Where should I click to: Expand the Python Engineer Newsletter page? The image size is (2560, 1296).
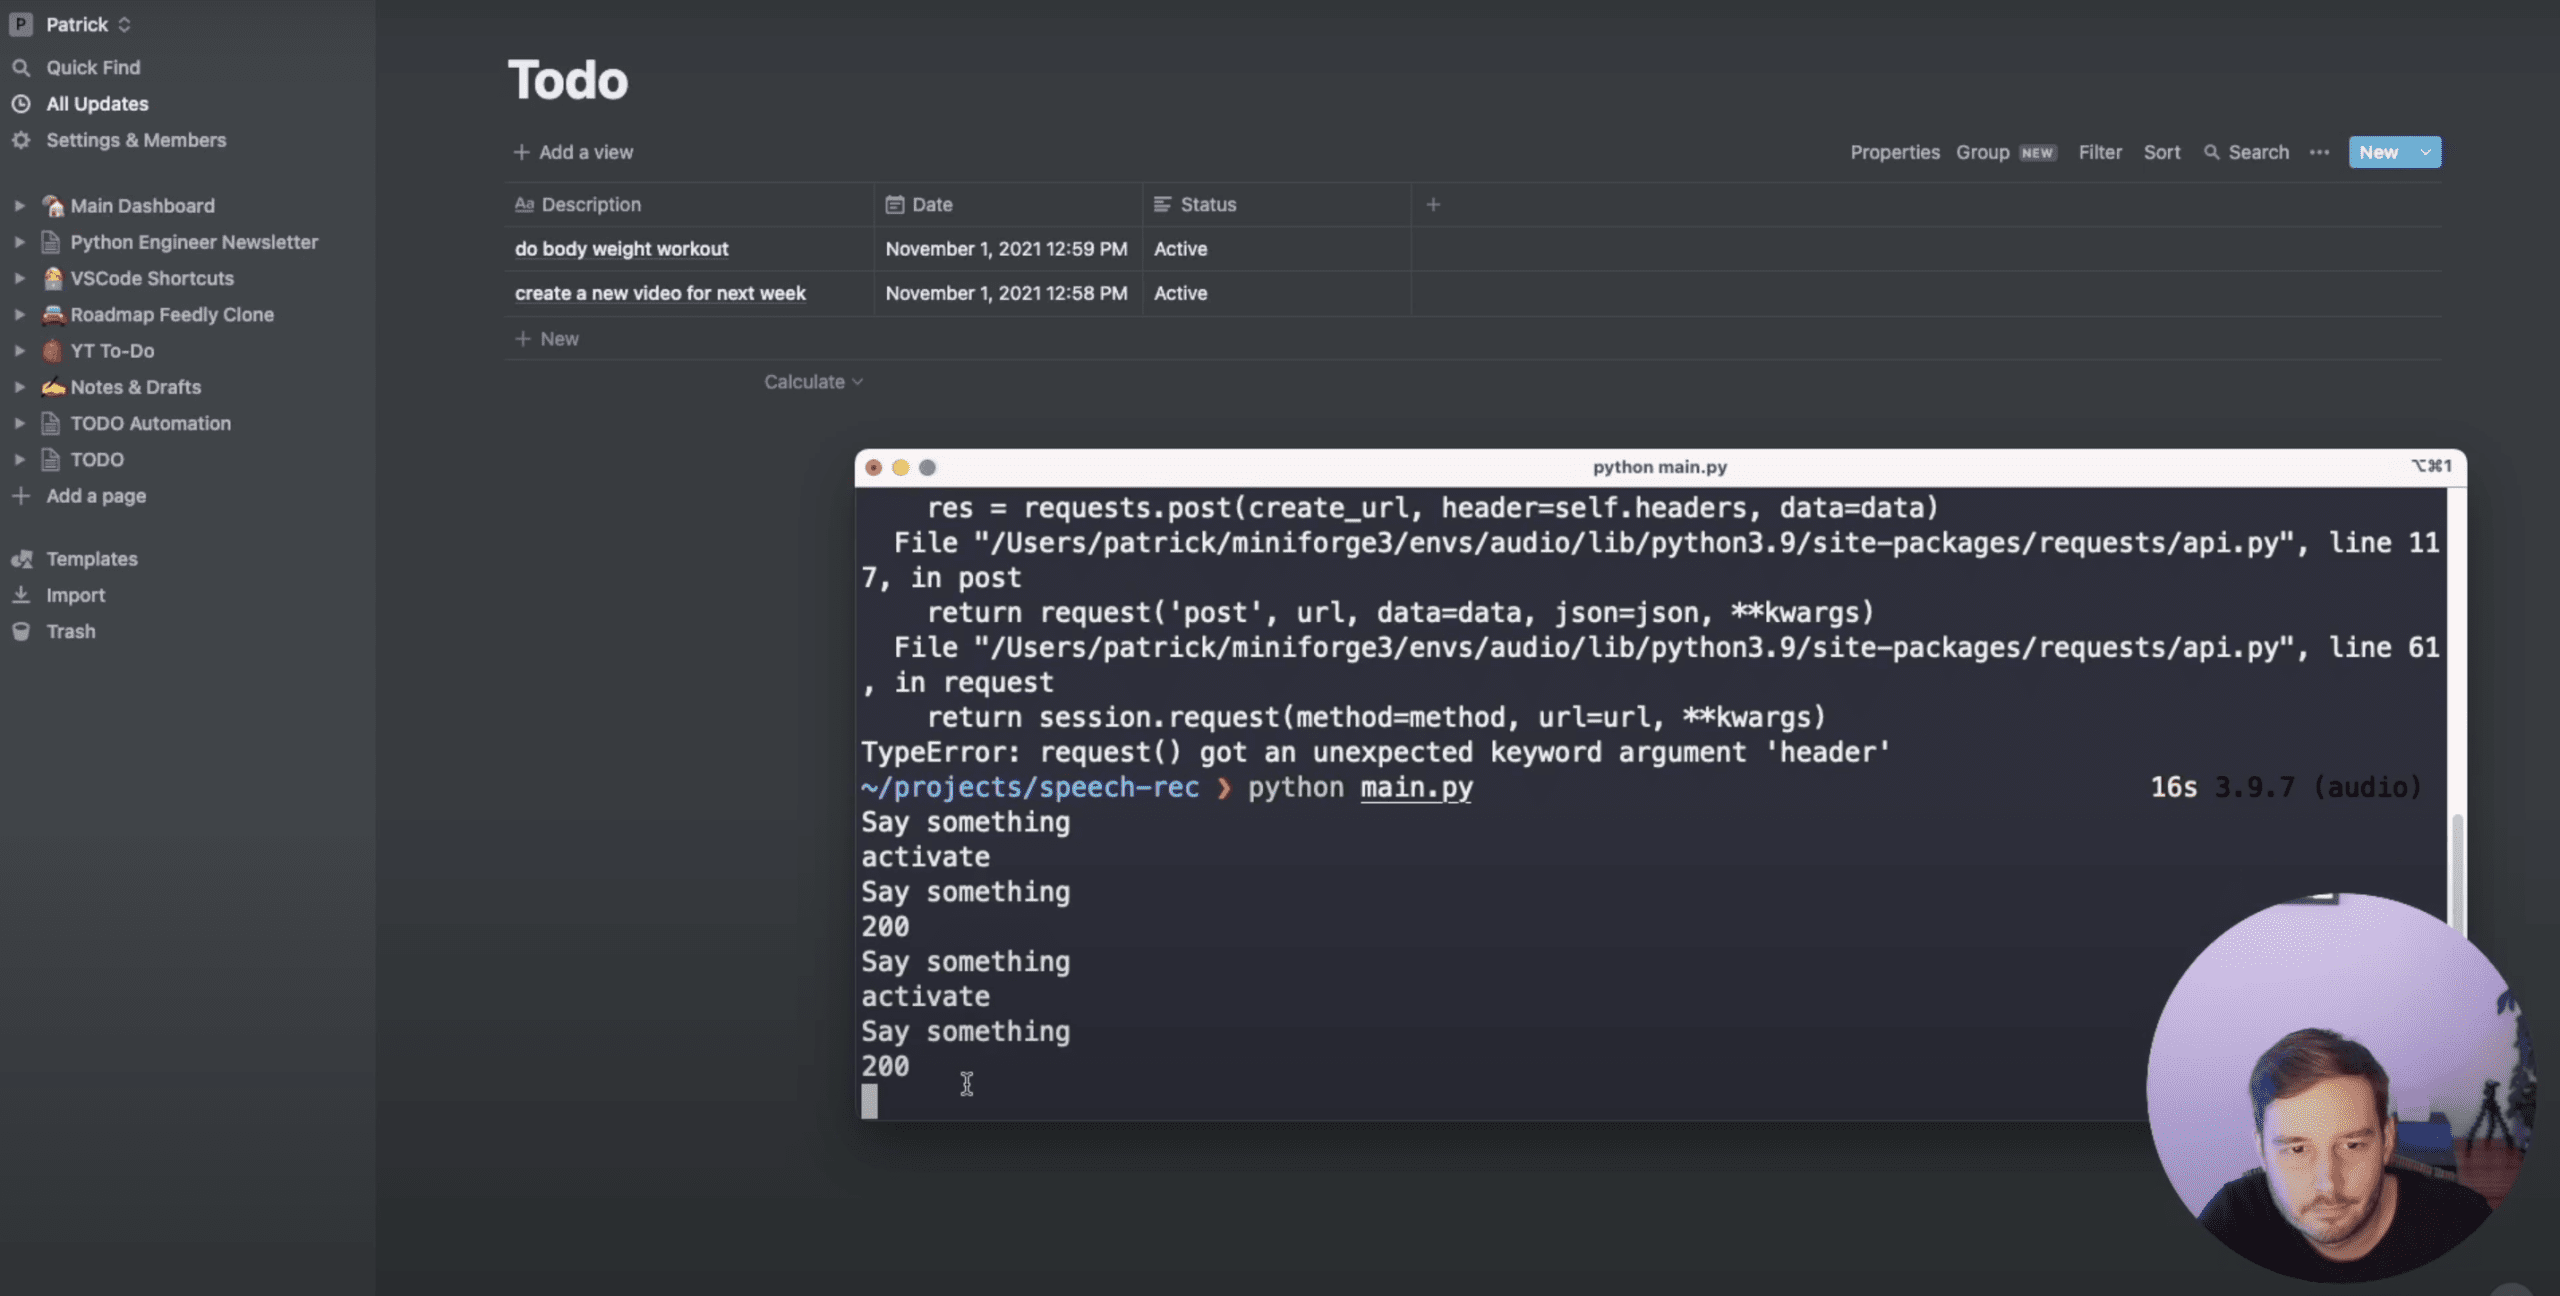[x=19, y=242]
